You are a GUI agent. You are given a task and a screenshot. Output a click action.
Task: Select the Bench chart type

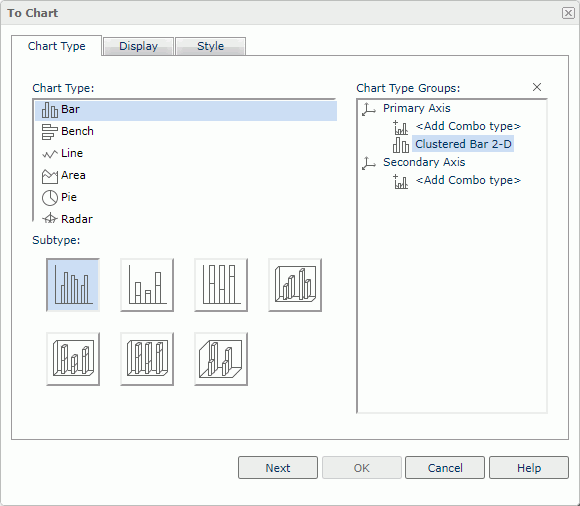(x=186, y=131)
